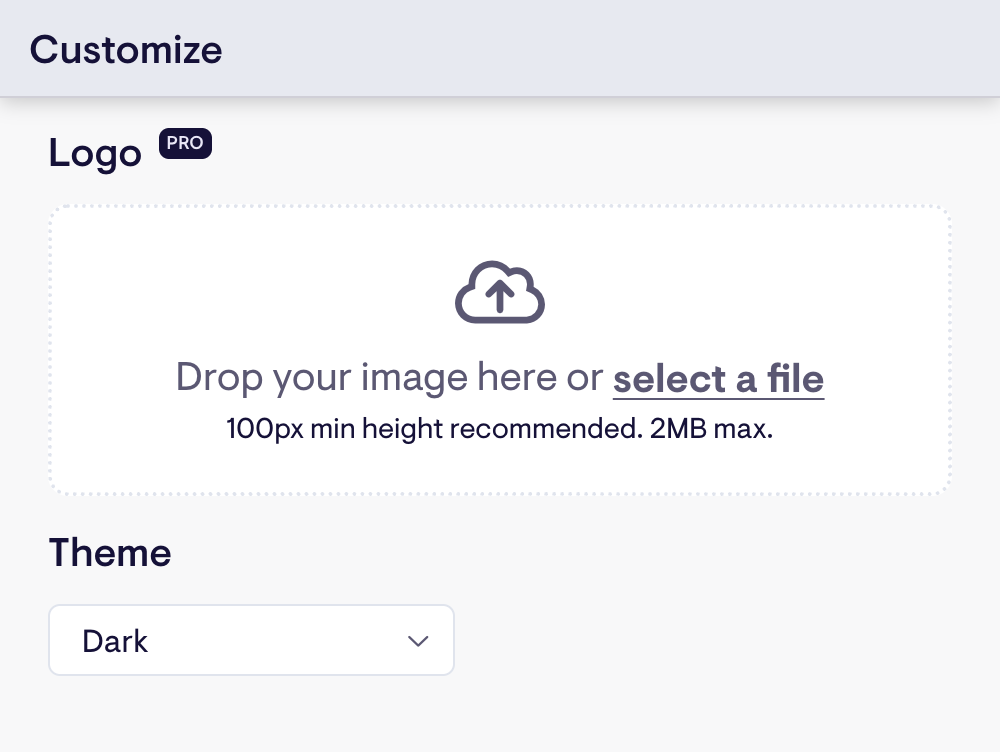The image size is (1000, 752).
Task: Click the Drop your image here prompt
Action: (390, 377)
